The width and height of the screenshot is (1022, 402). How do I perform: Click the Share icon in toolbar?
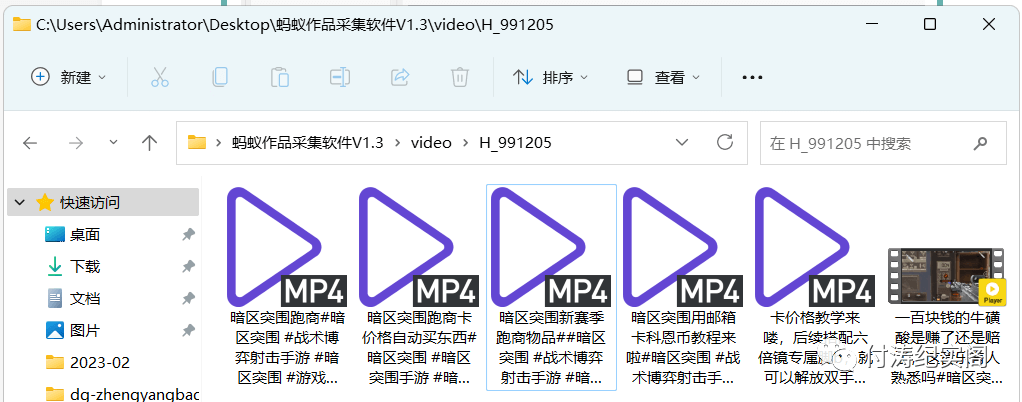(x=400, y=77)
